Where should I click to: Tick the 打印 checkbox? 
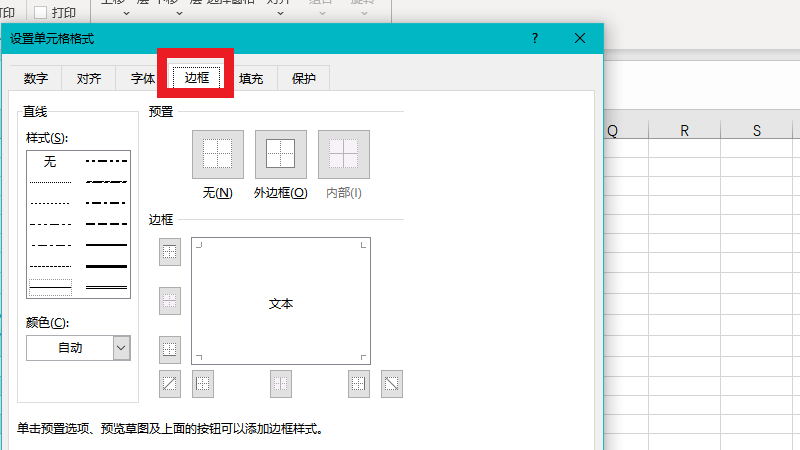coord(41,13)
